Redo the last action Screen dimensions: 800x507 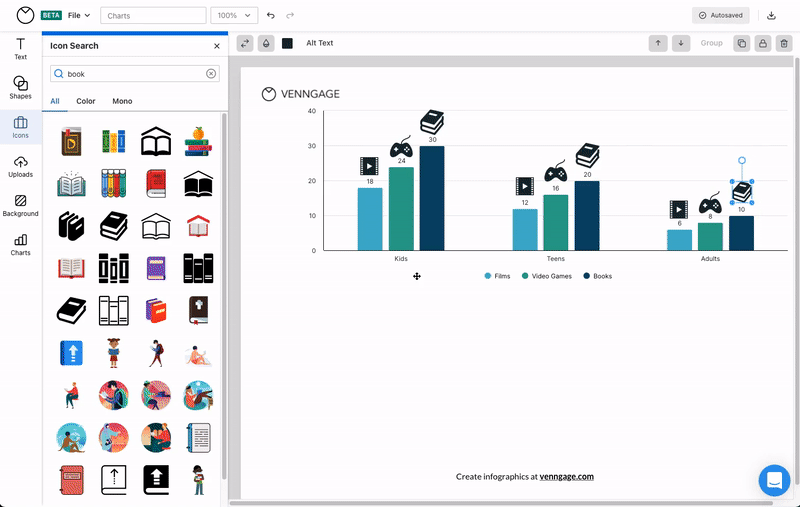click(x=290, y=15)
